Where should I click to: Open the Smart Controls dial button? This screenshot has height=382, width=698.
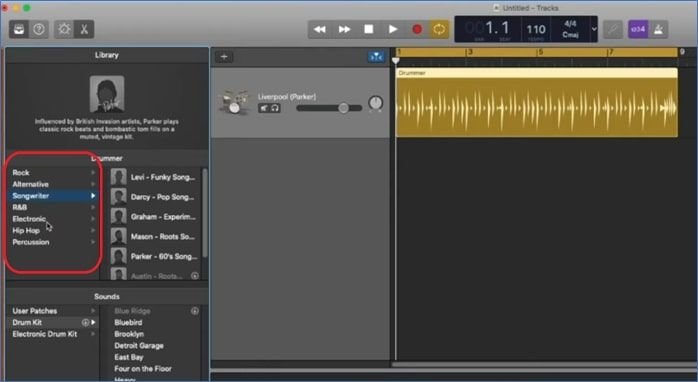tap(64, 29)
